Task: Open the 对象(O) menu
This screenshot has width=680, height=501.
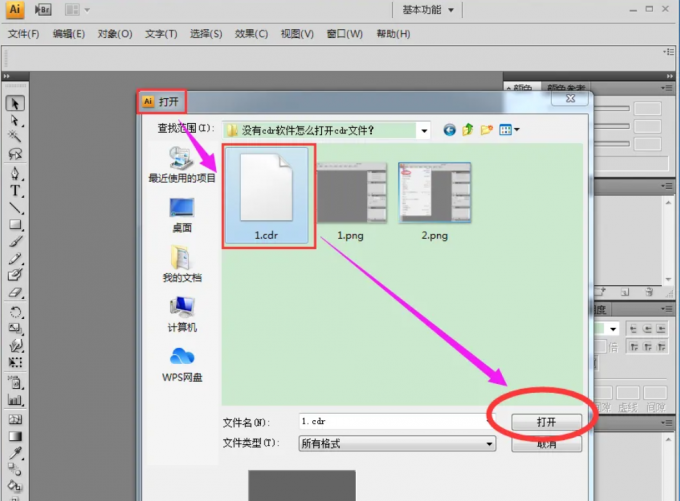Action: 114,34
